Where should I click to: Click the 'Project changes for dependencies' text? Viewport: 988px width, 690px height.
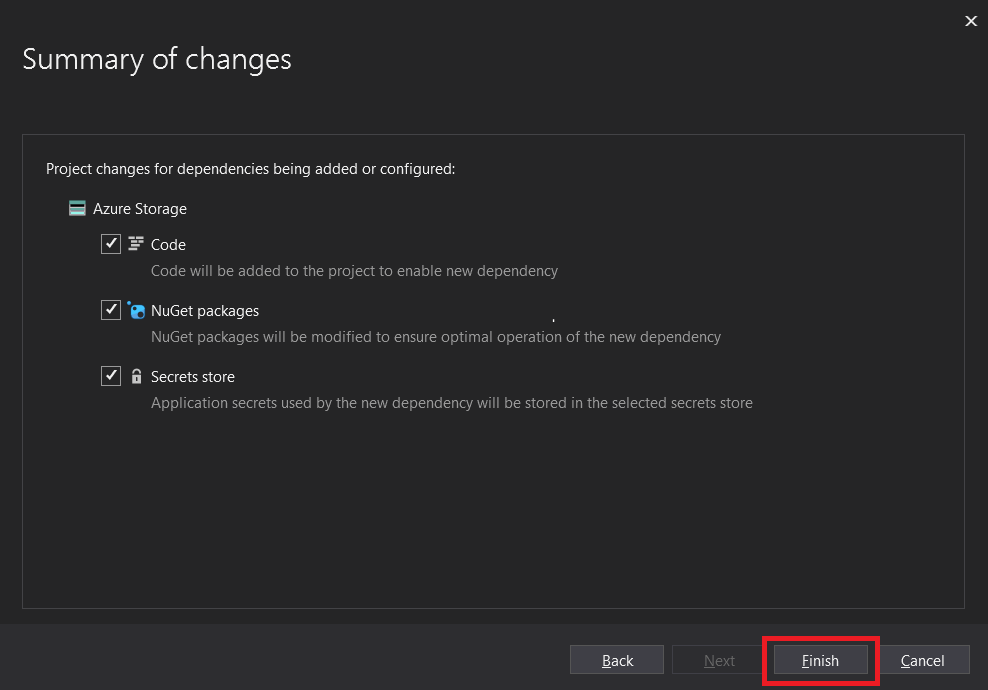250,169
